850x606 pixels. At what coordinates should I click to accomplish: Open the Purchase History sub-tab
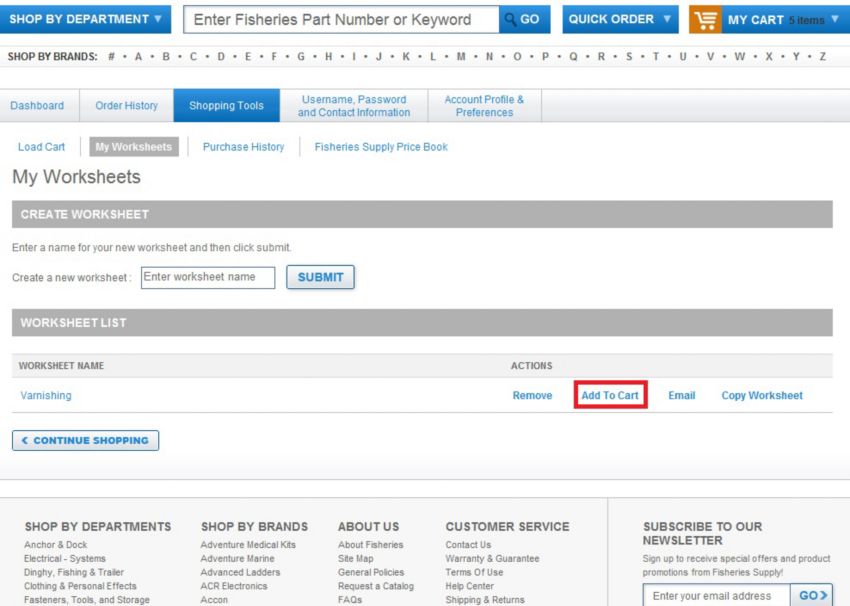[243, 147]
